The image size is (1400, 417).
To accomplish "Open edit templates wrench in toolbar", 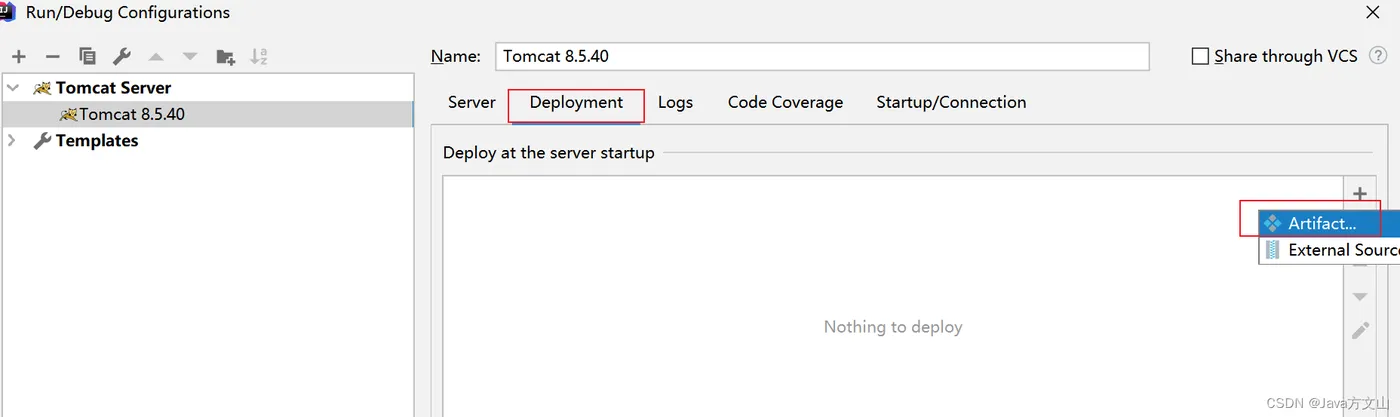I will [121, 57].
